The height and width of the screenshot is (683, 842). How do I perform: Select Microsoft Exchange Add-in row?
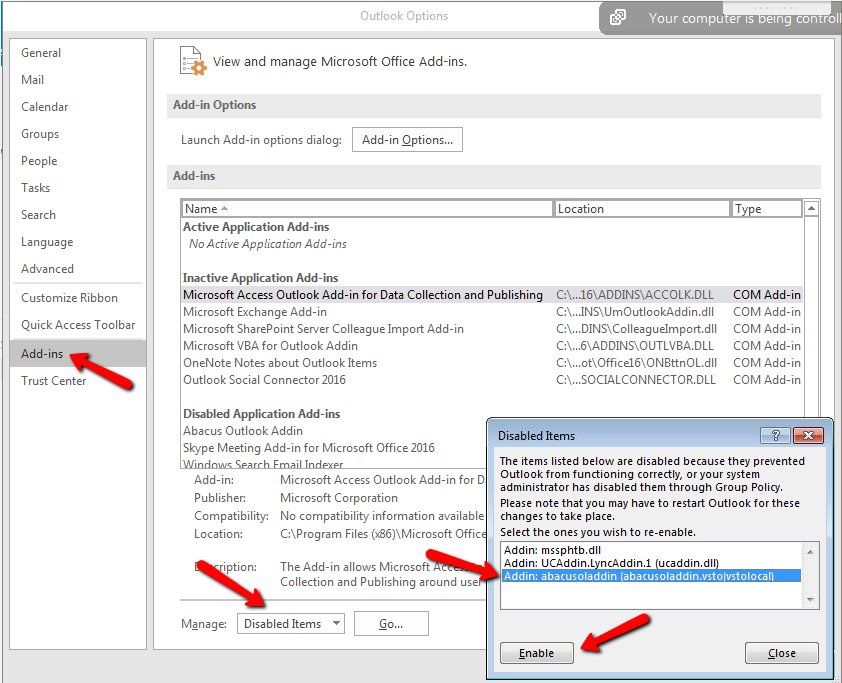click(x=492, y=312)
